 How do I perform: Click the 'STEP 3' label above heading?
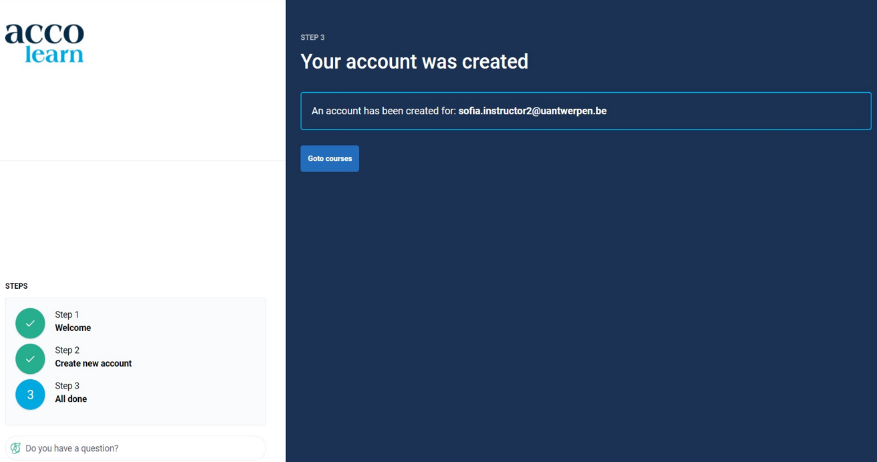[x=313, y=37]
